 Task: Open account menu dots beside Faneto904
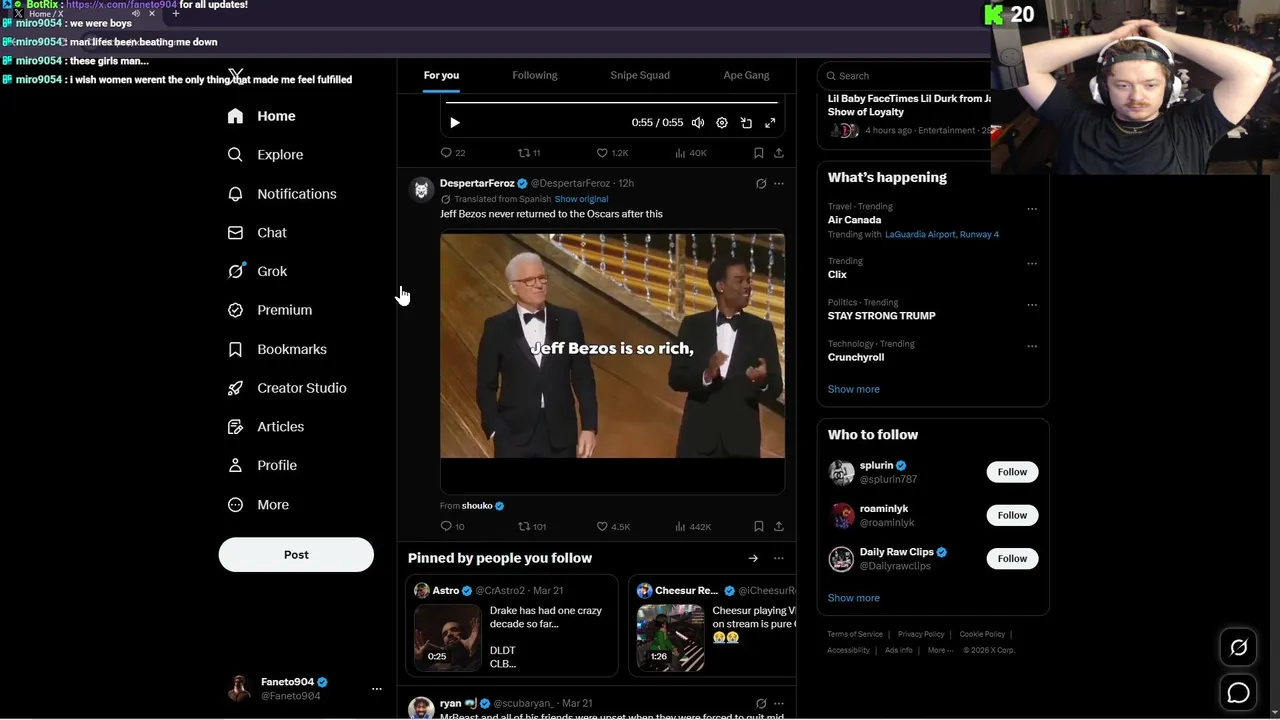[x=377, y=689]
